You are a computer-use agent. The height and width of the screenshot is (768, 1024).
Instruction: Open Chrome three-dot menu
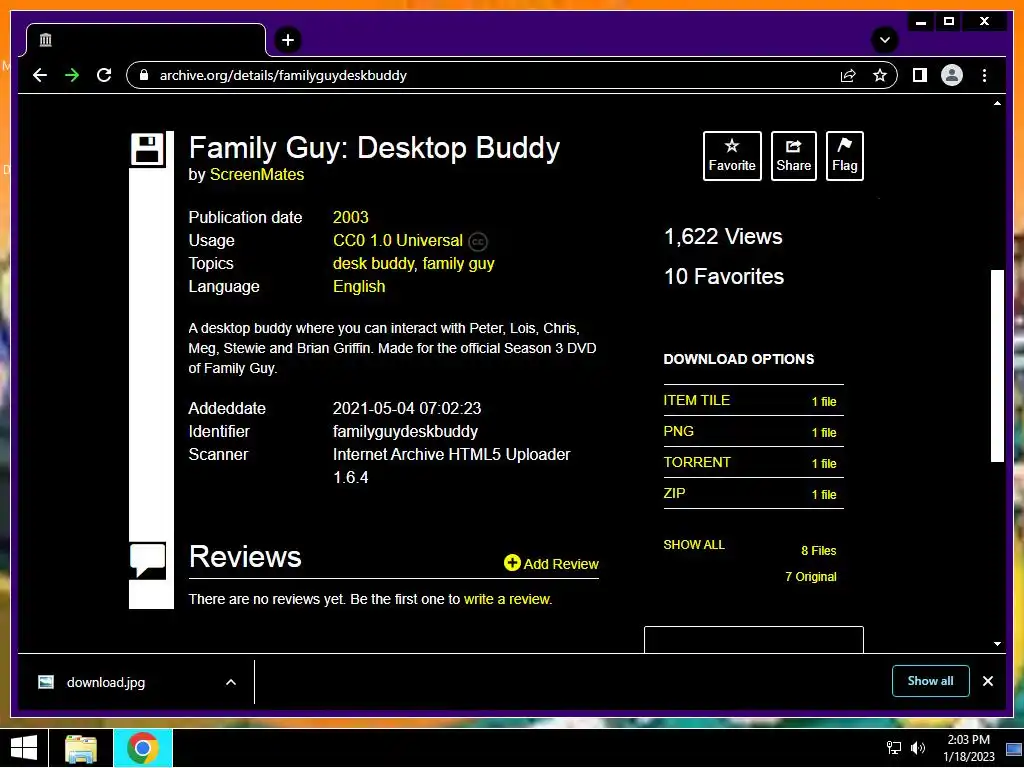[x=984, y=75]
